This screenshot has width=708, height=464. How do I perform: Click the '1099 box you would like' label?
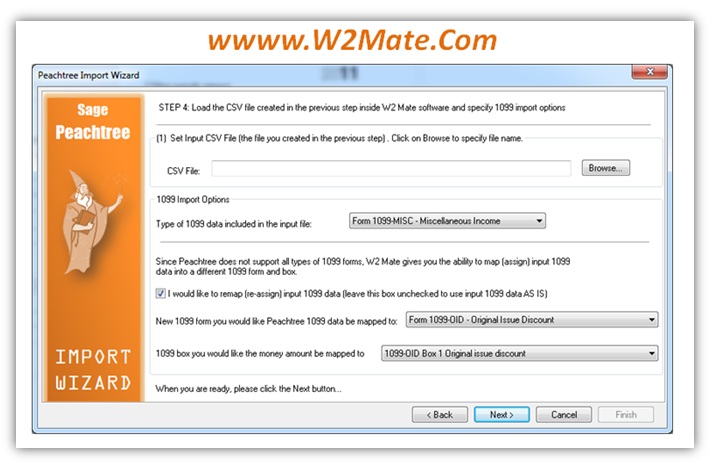tap(260, 353)
